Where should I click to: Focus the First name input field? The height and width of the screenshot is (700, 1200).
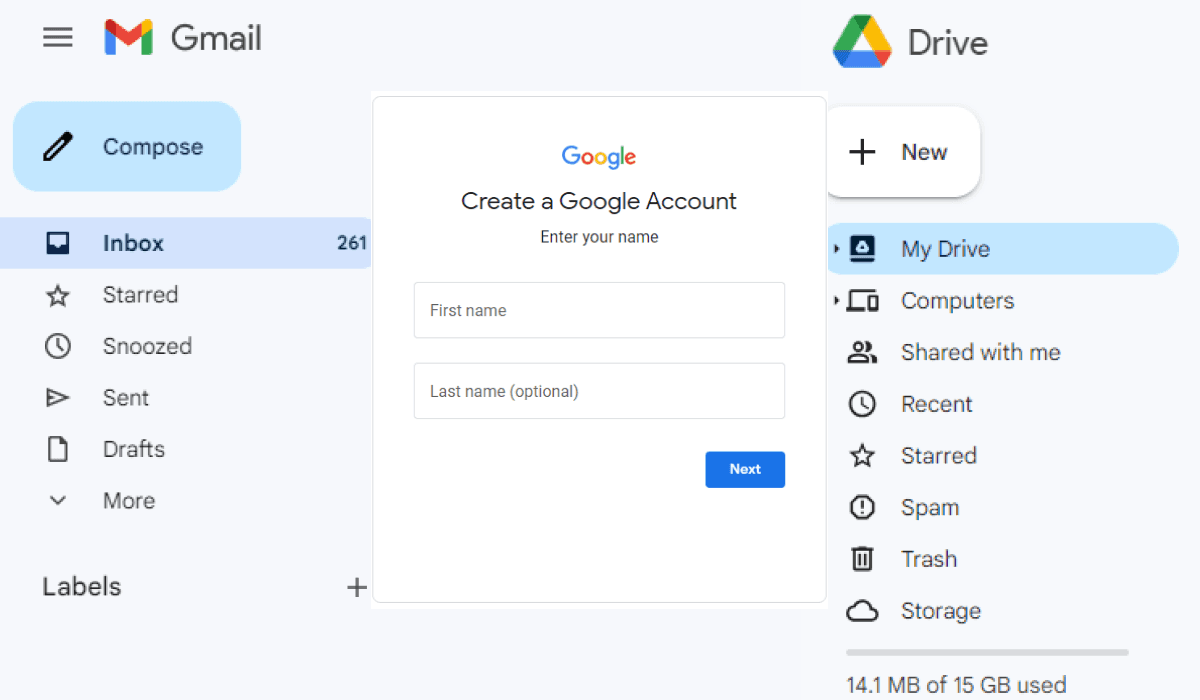click(x=599, y=310)
